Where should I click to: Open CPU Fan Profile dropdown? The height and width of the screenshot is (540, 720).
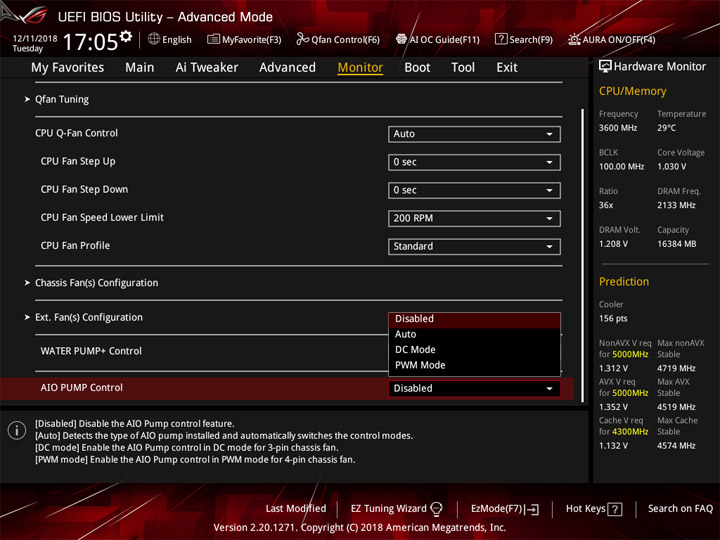click(474, 247)
